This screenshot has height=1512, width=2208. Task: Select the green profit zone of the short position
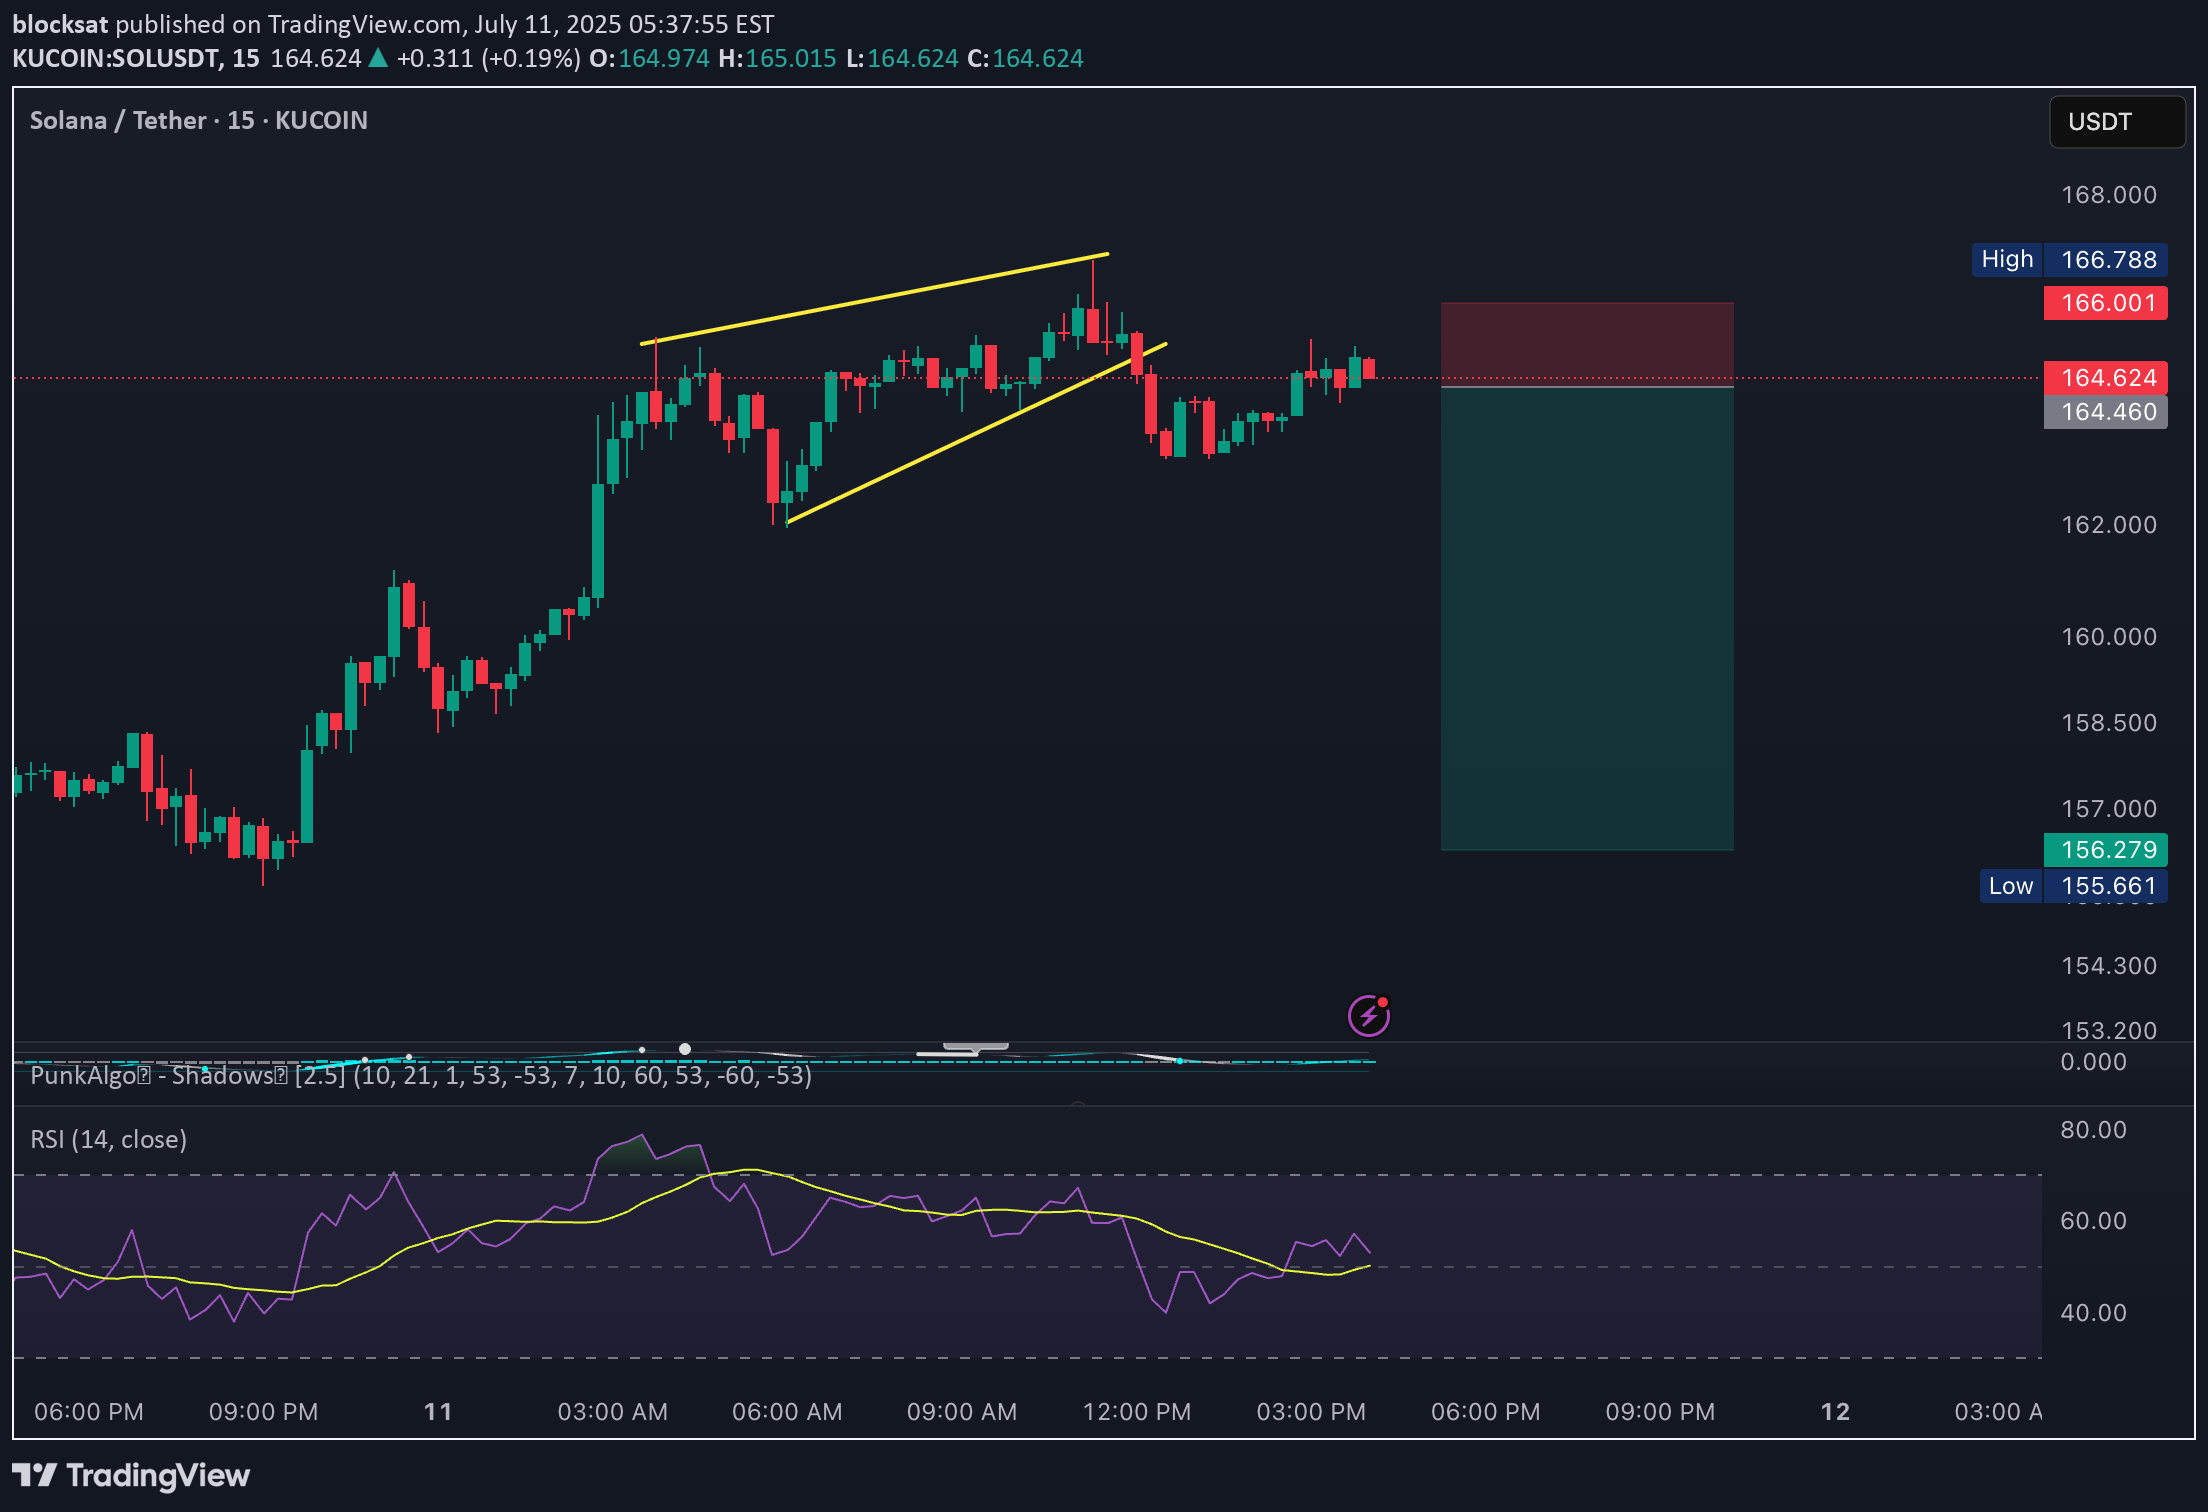[1587, 618]
